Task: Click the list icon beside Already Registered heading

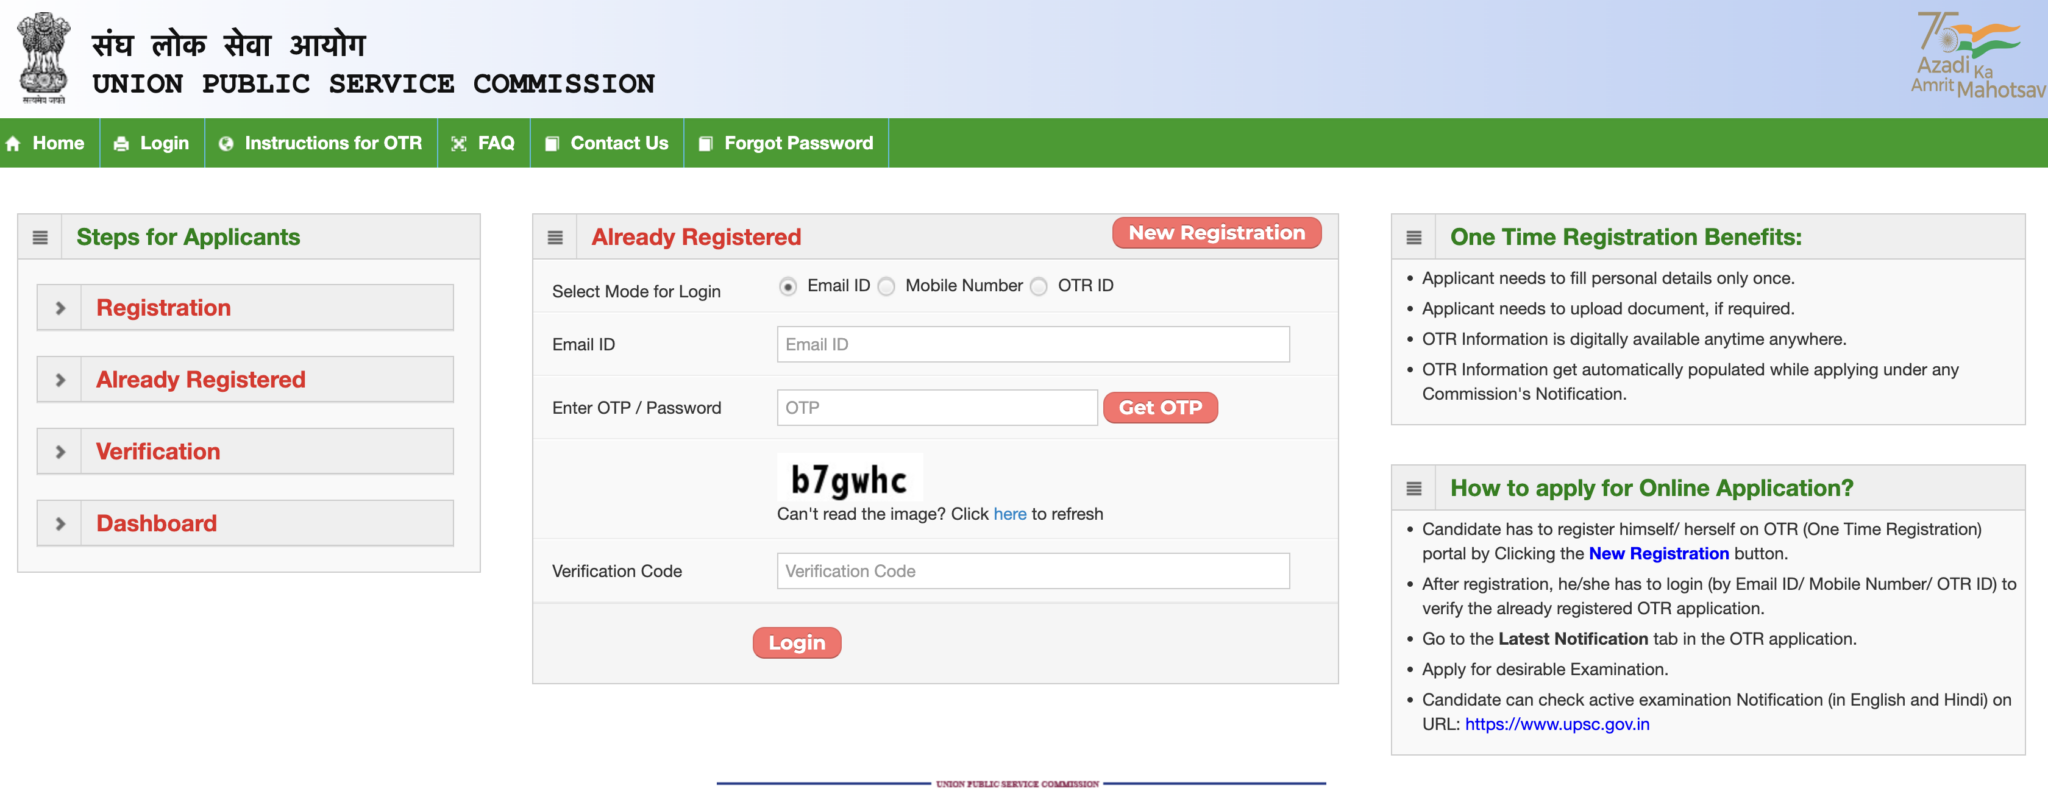Action: pos(555,238)
